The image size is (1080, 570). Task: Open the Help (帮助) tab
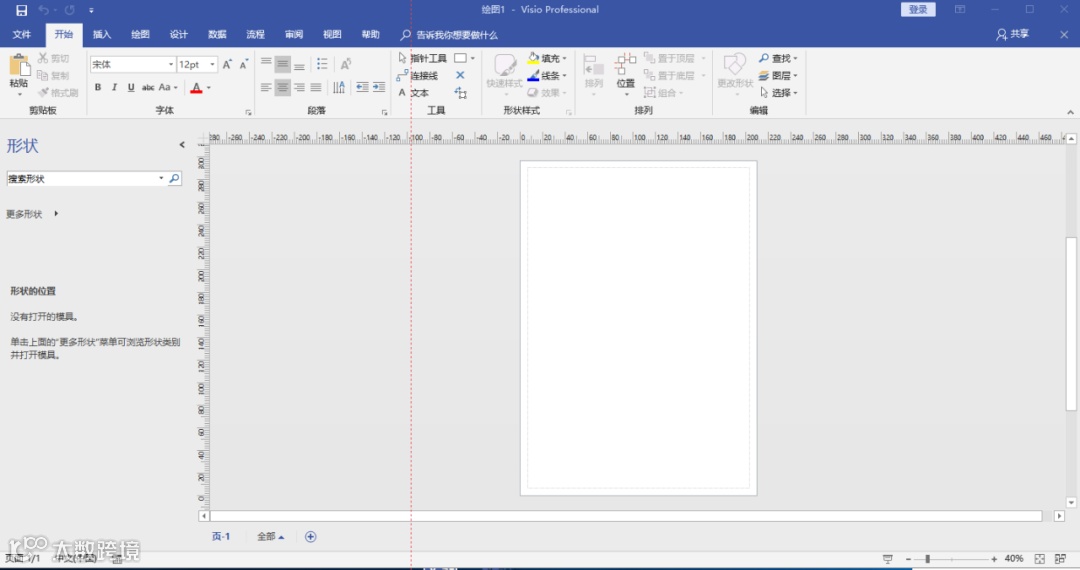pos(371,34)
